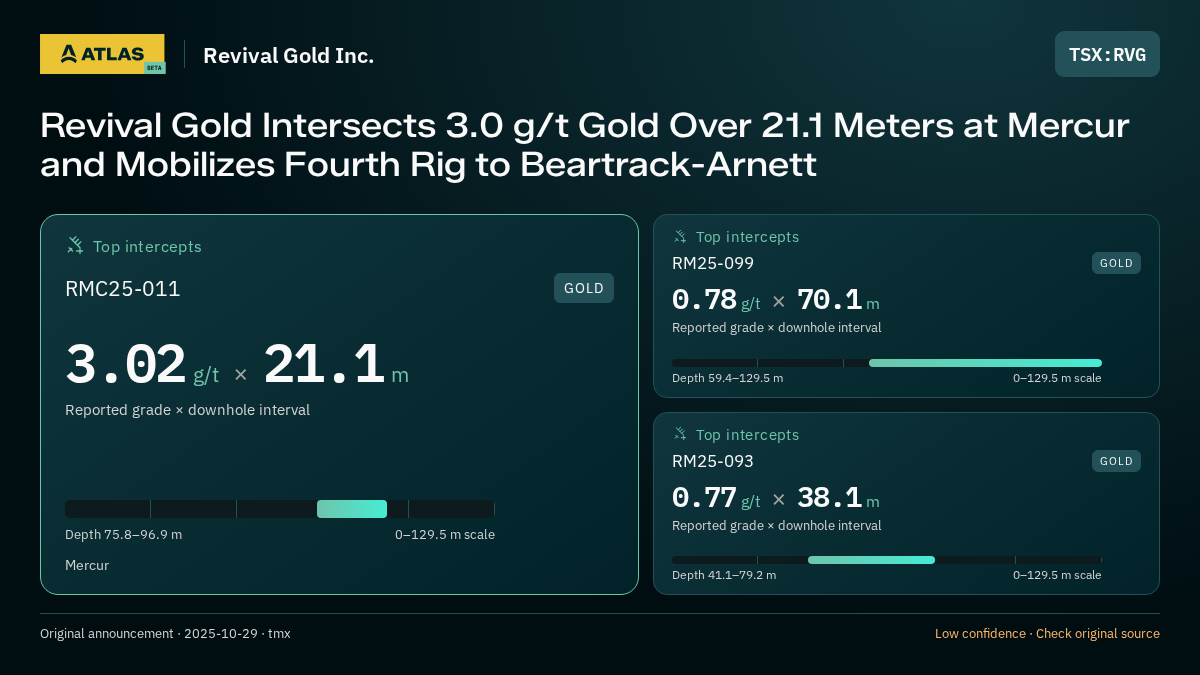Click Reported grade caption under 3.02 g/t

187,410
